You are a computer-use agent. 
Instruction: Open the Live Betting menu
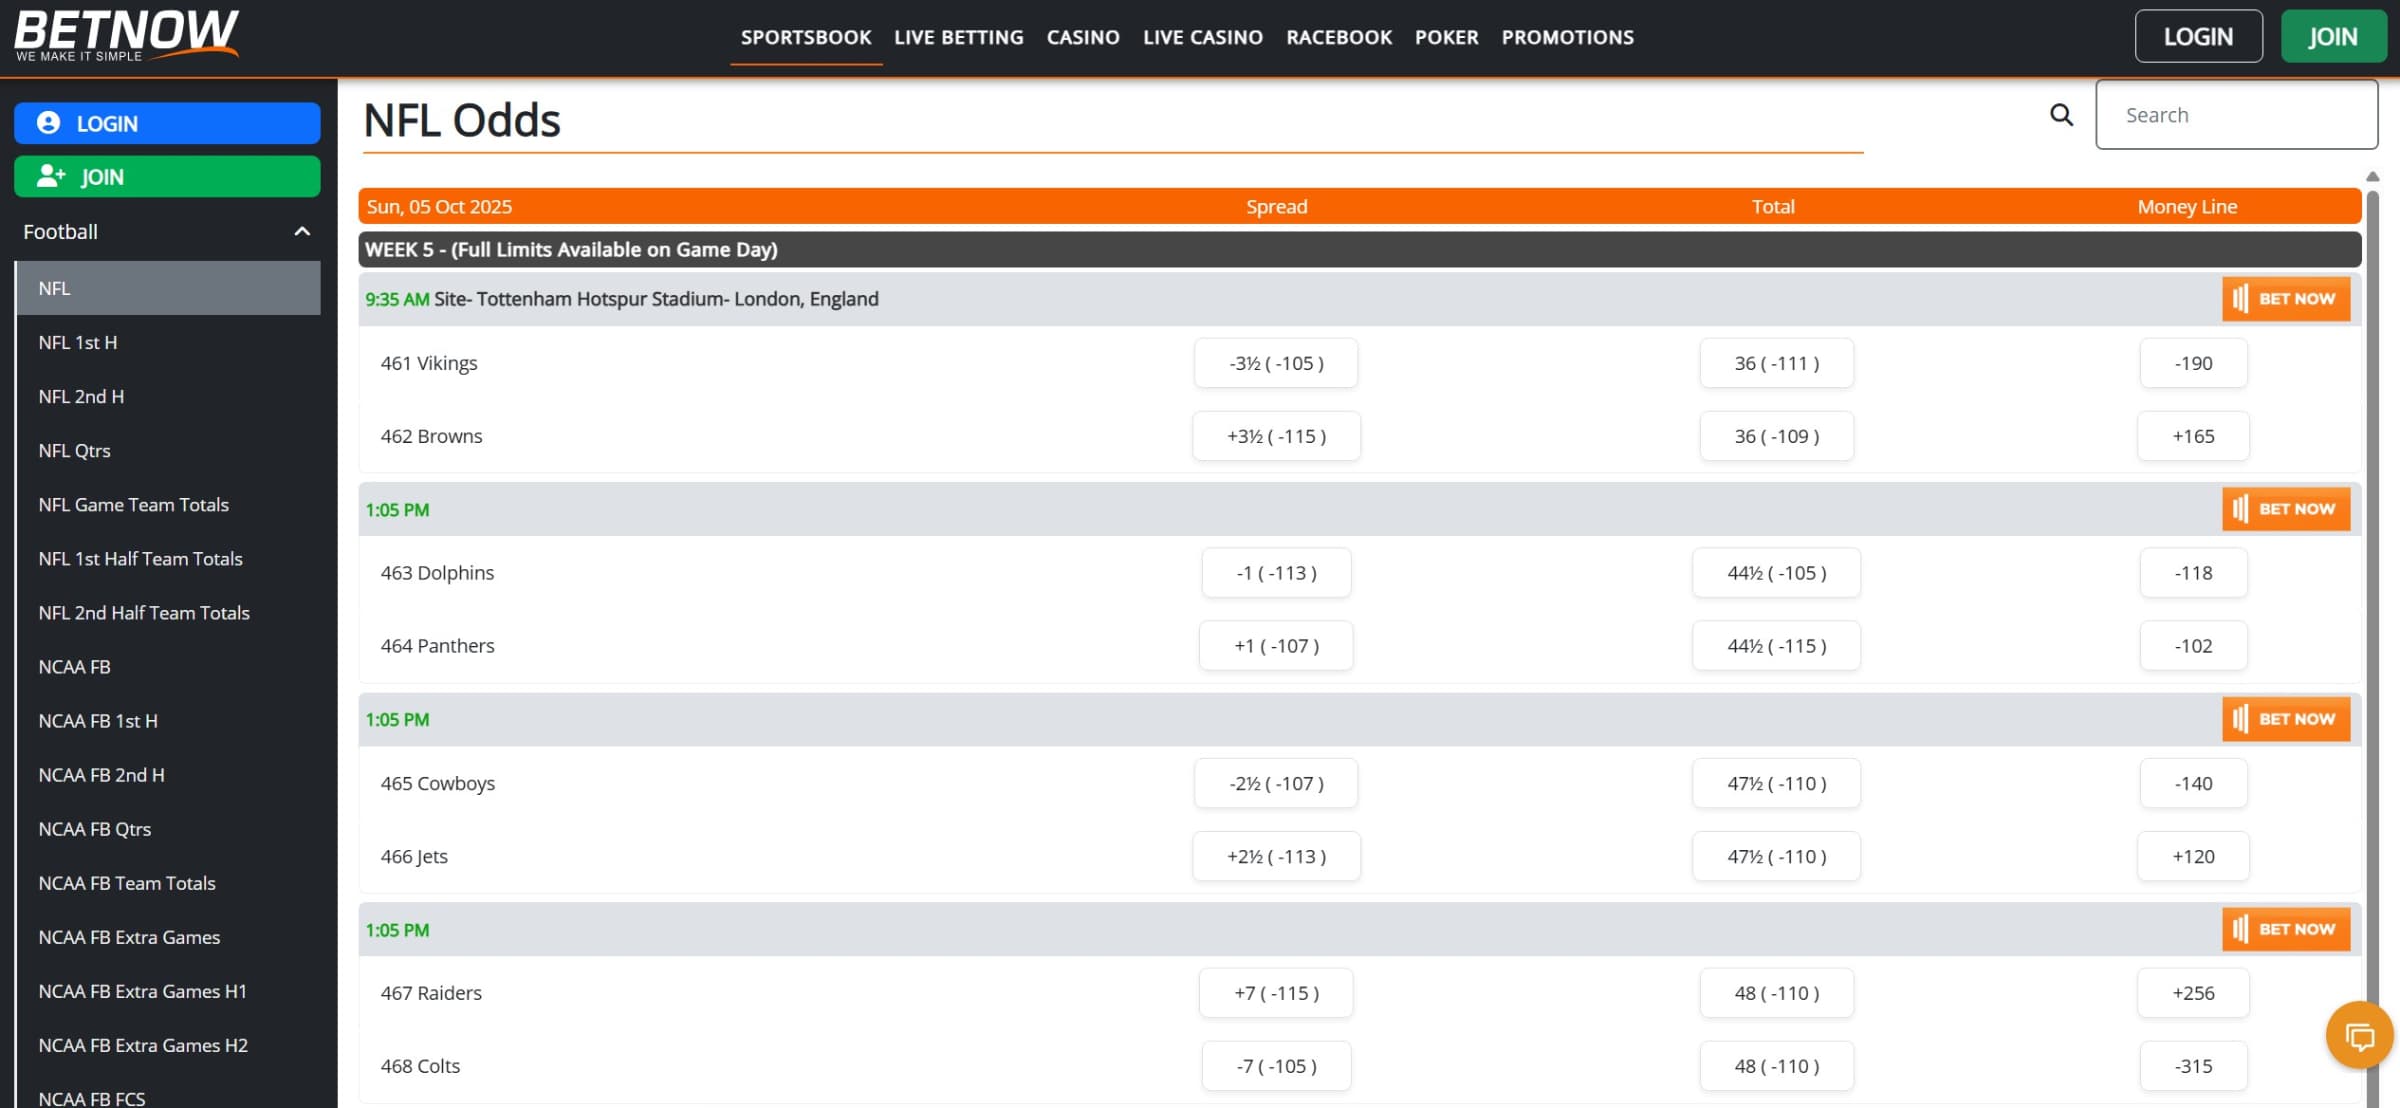tap(958, 37)
